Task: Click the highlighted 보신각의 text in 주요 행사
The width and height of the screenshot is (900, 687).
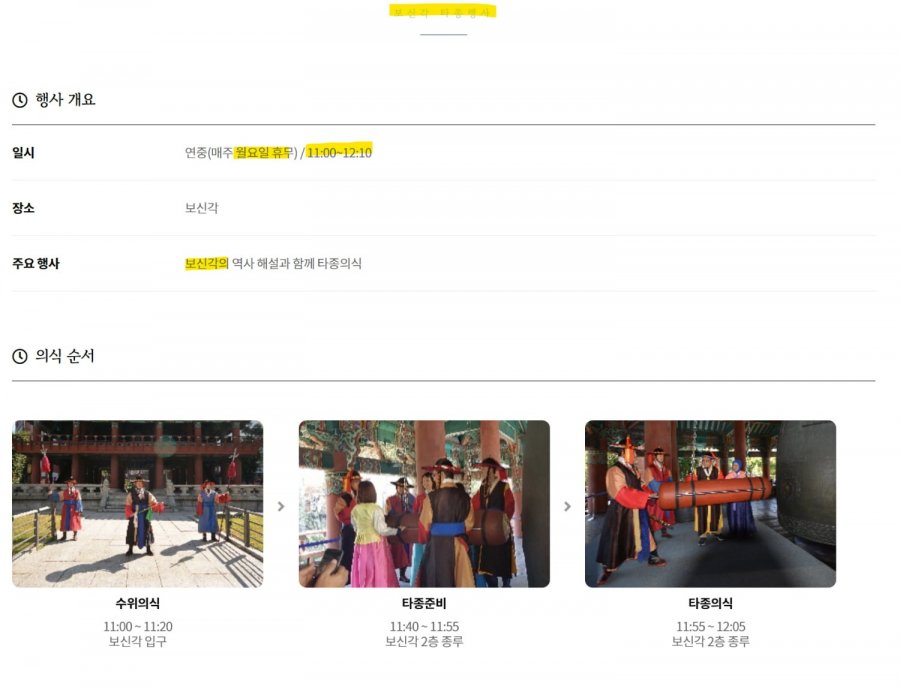Action: coord(206,263)
